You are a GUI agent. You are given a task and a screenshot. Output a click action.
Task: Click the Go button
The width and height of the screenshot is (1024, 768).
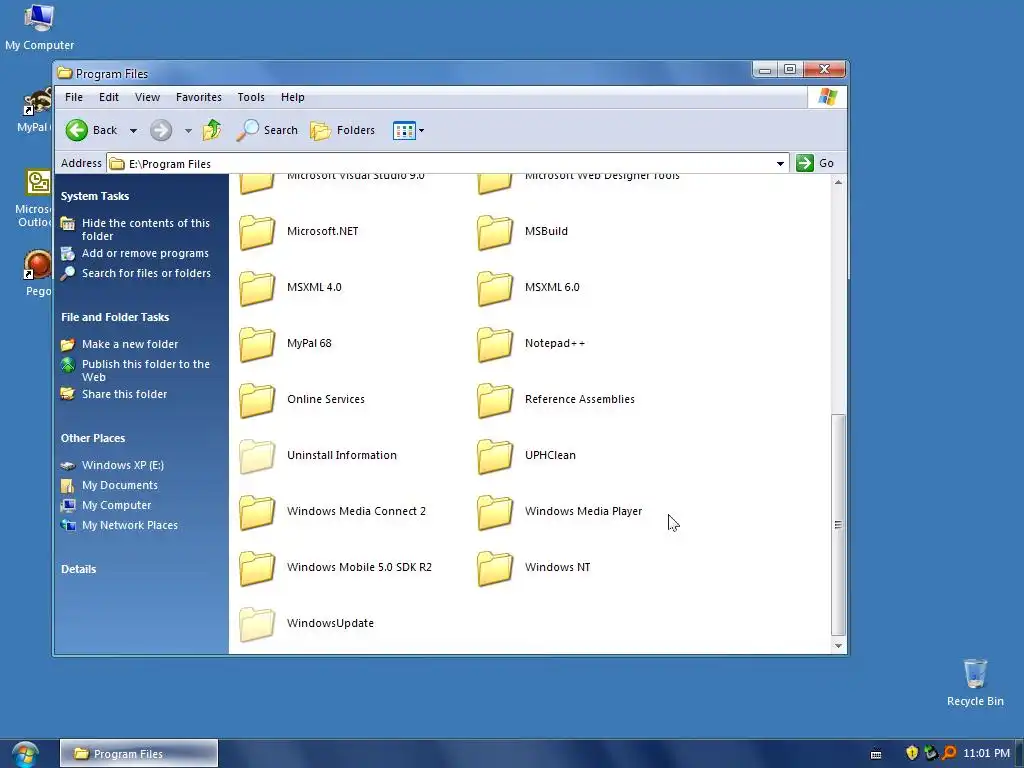click(815, 163)
